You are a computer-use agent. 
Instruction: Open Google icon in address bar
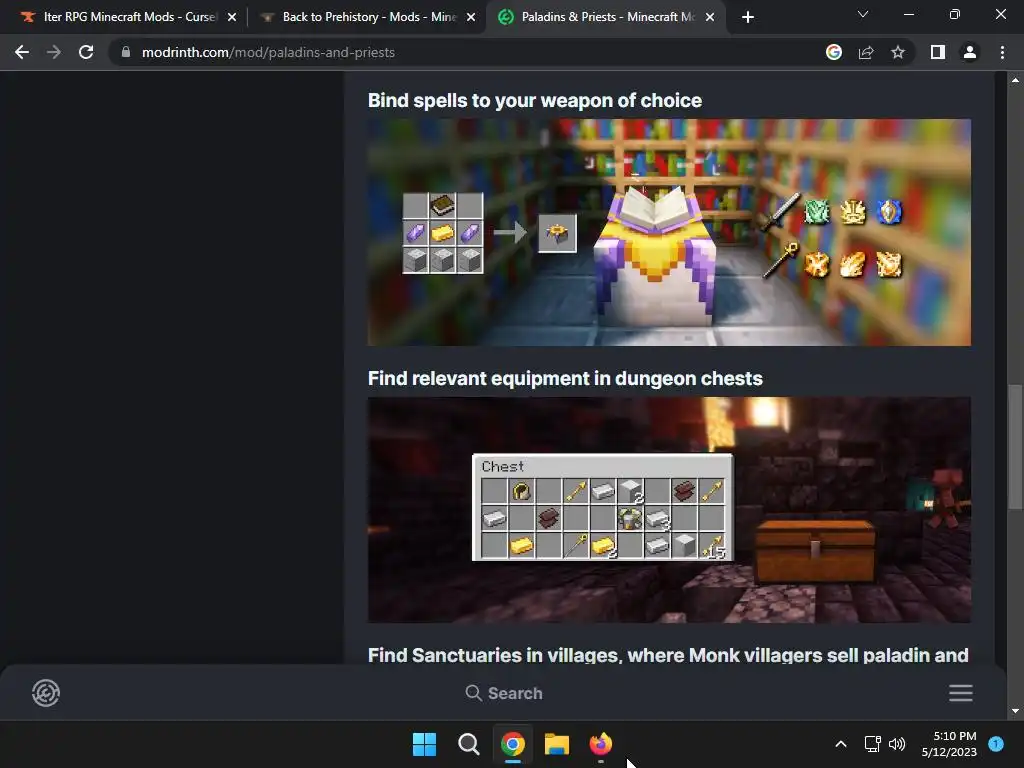(x=834, y=52)
